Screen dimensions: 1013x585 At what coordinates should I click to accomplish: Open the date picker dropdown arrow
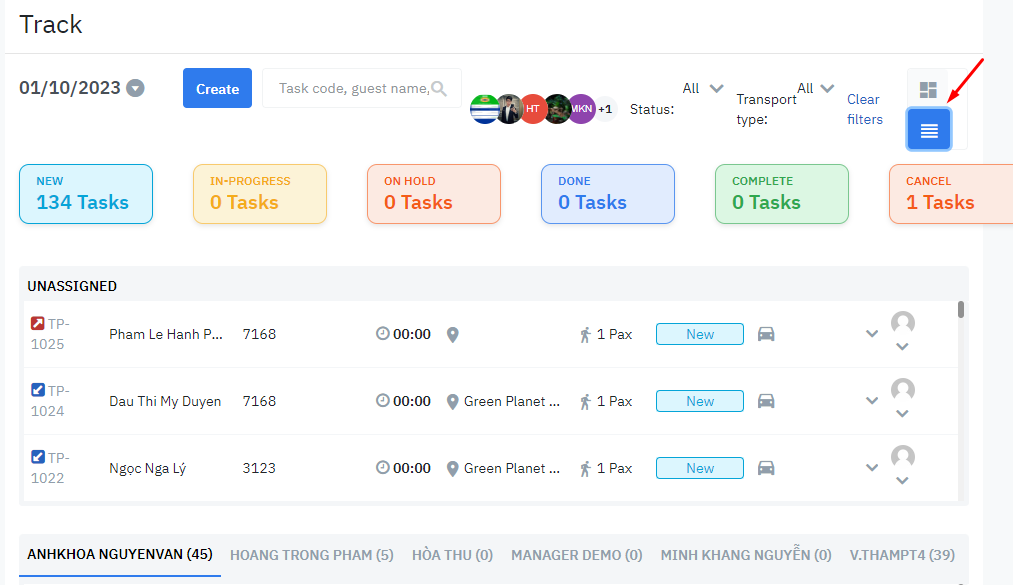pos(135,88)
